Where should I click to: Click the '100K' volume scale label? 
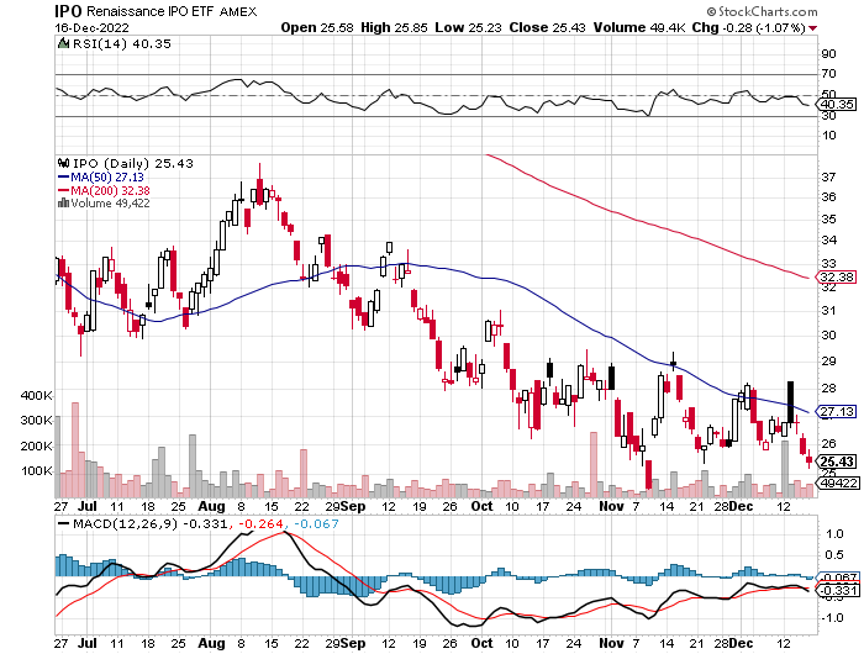pyautogui.click(x=36, y=471)
